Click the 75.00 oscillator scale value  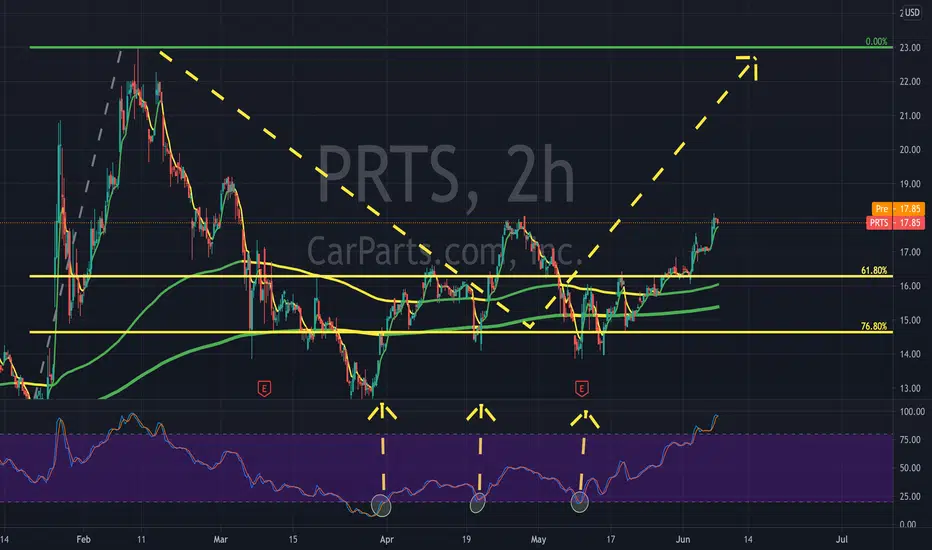click(910, 440)
